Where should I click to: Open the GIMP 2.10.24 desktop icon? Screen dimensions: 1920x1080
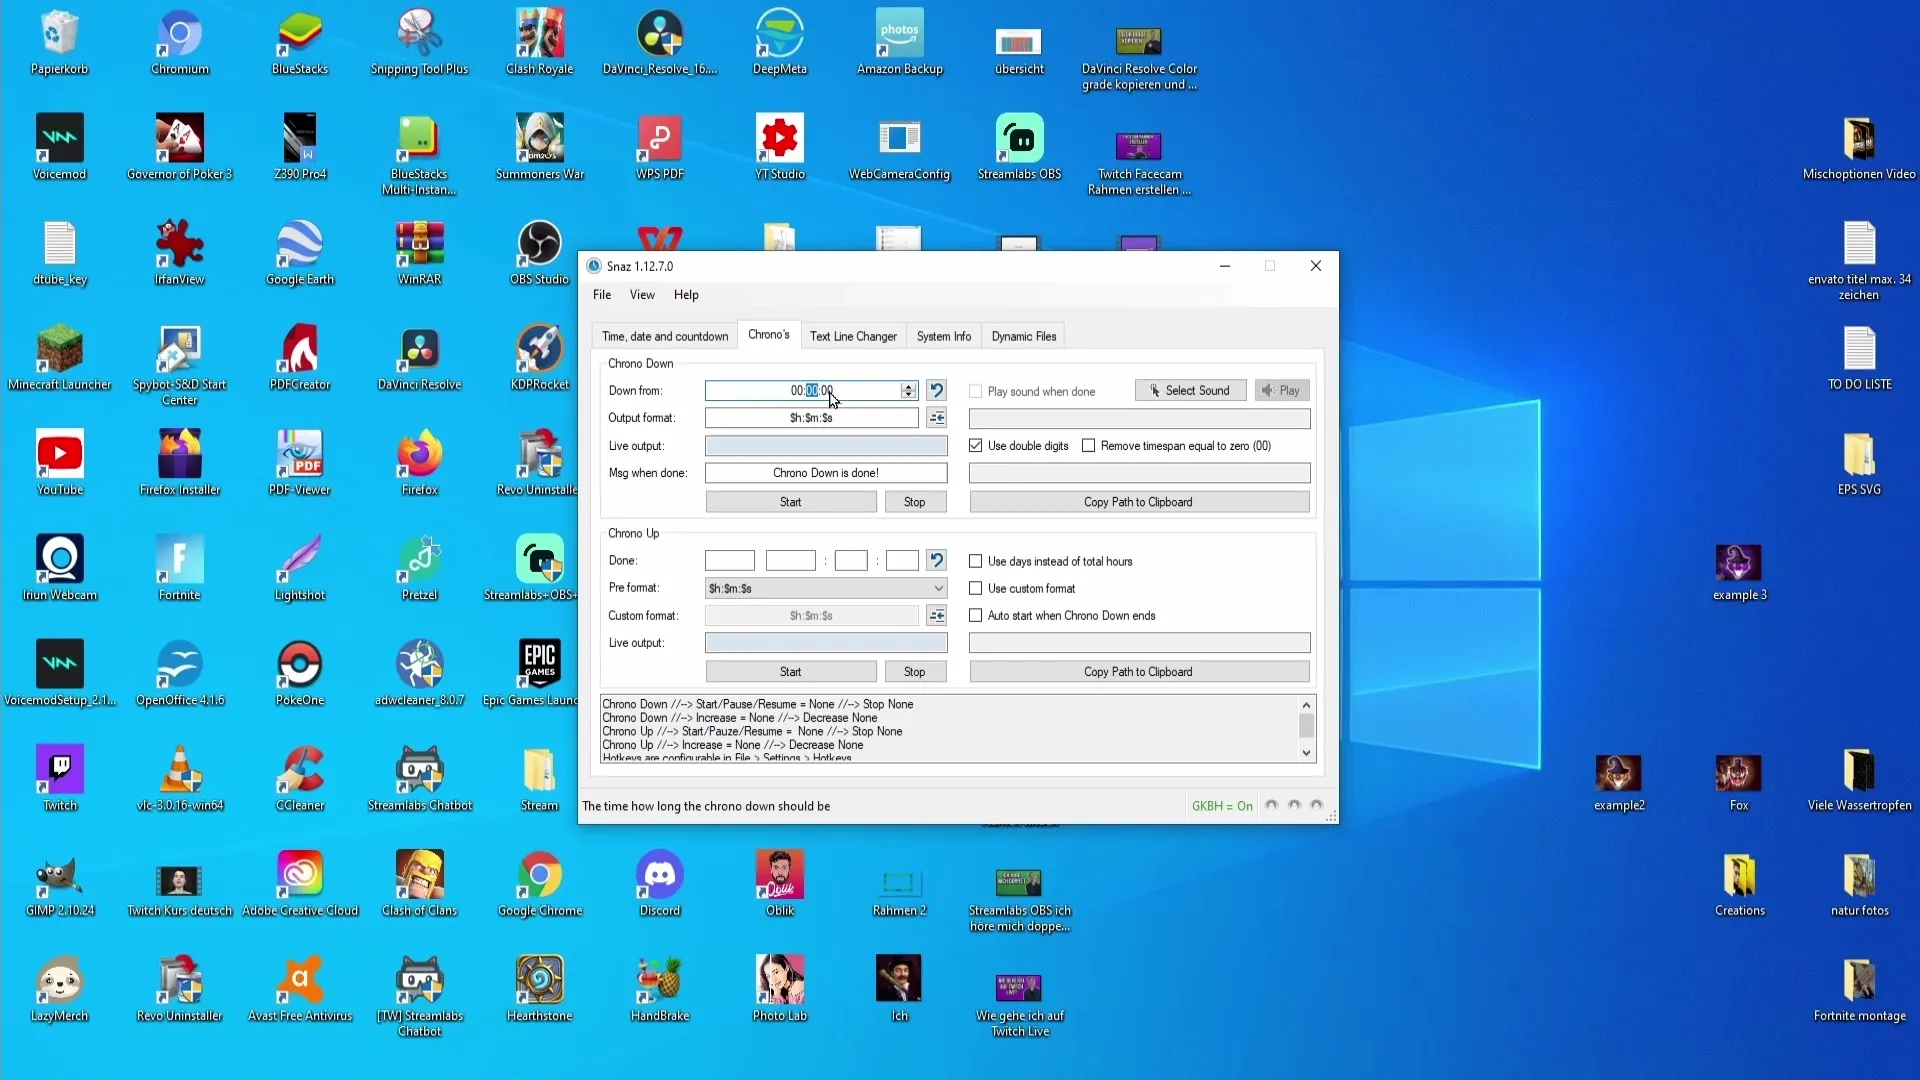(60, 884)
